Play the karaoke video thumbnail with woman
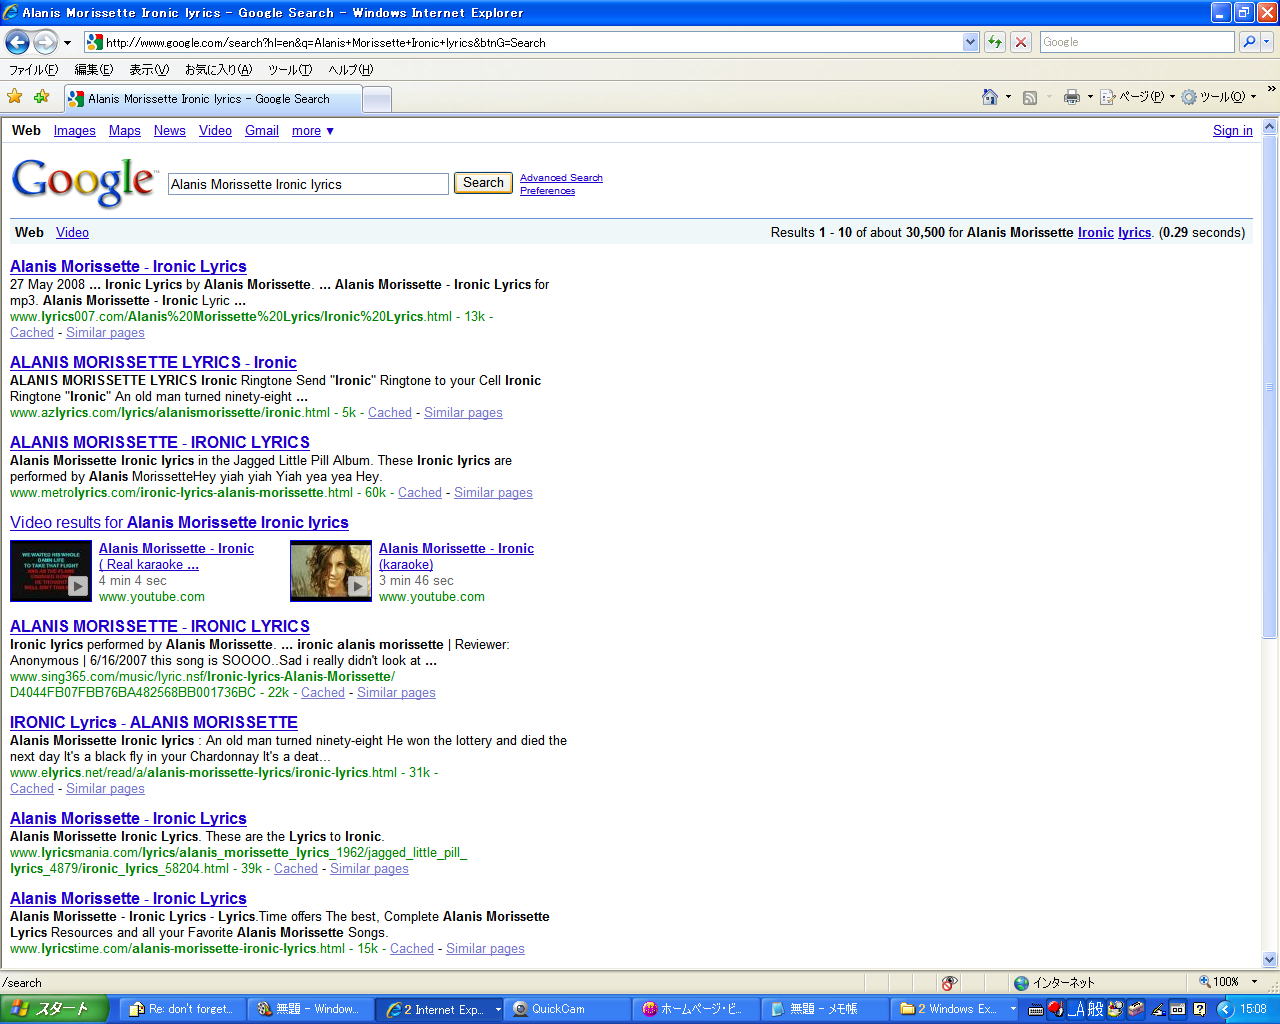Viewport: 1280px width, 1024px height. [x=330, y=571]
